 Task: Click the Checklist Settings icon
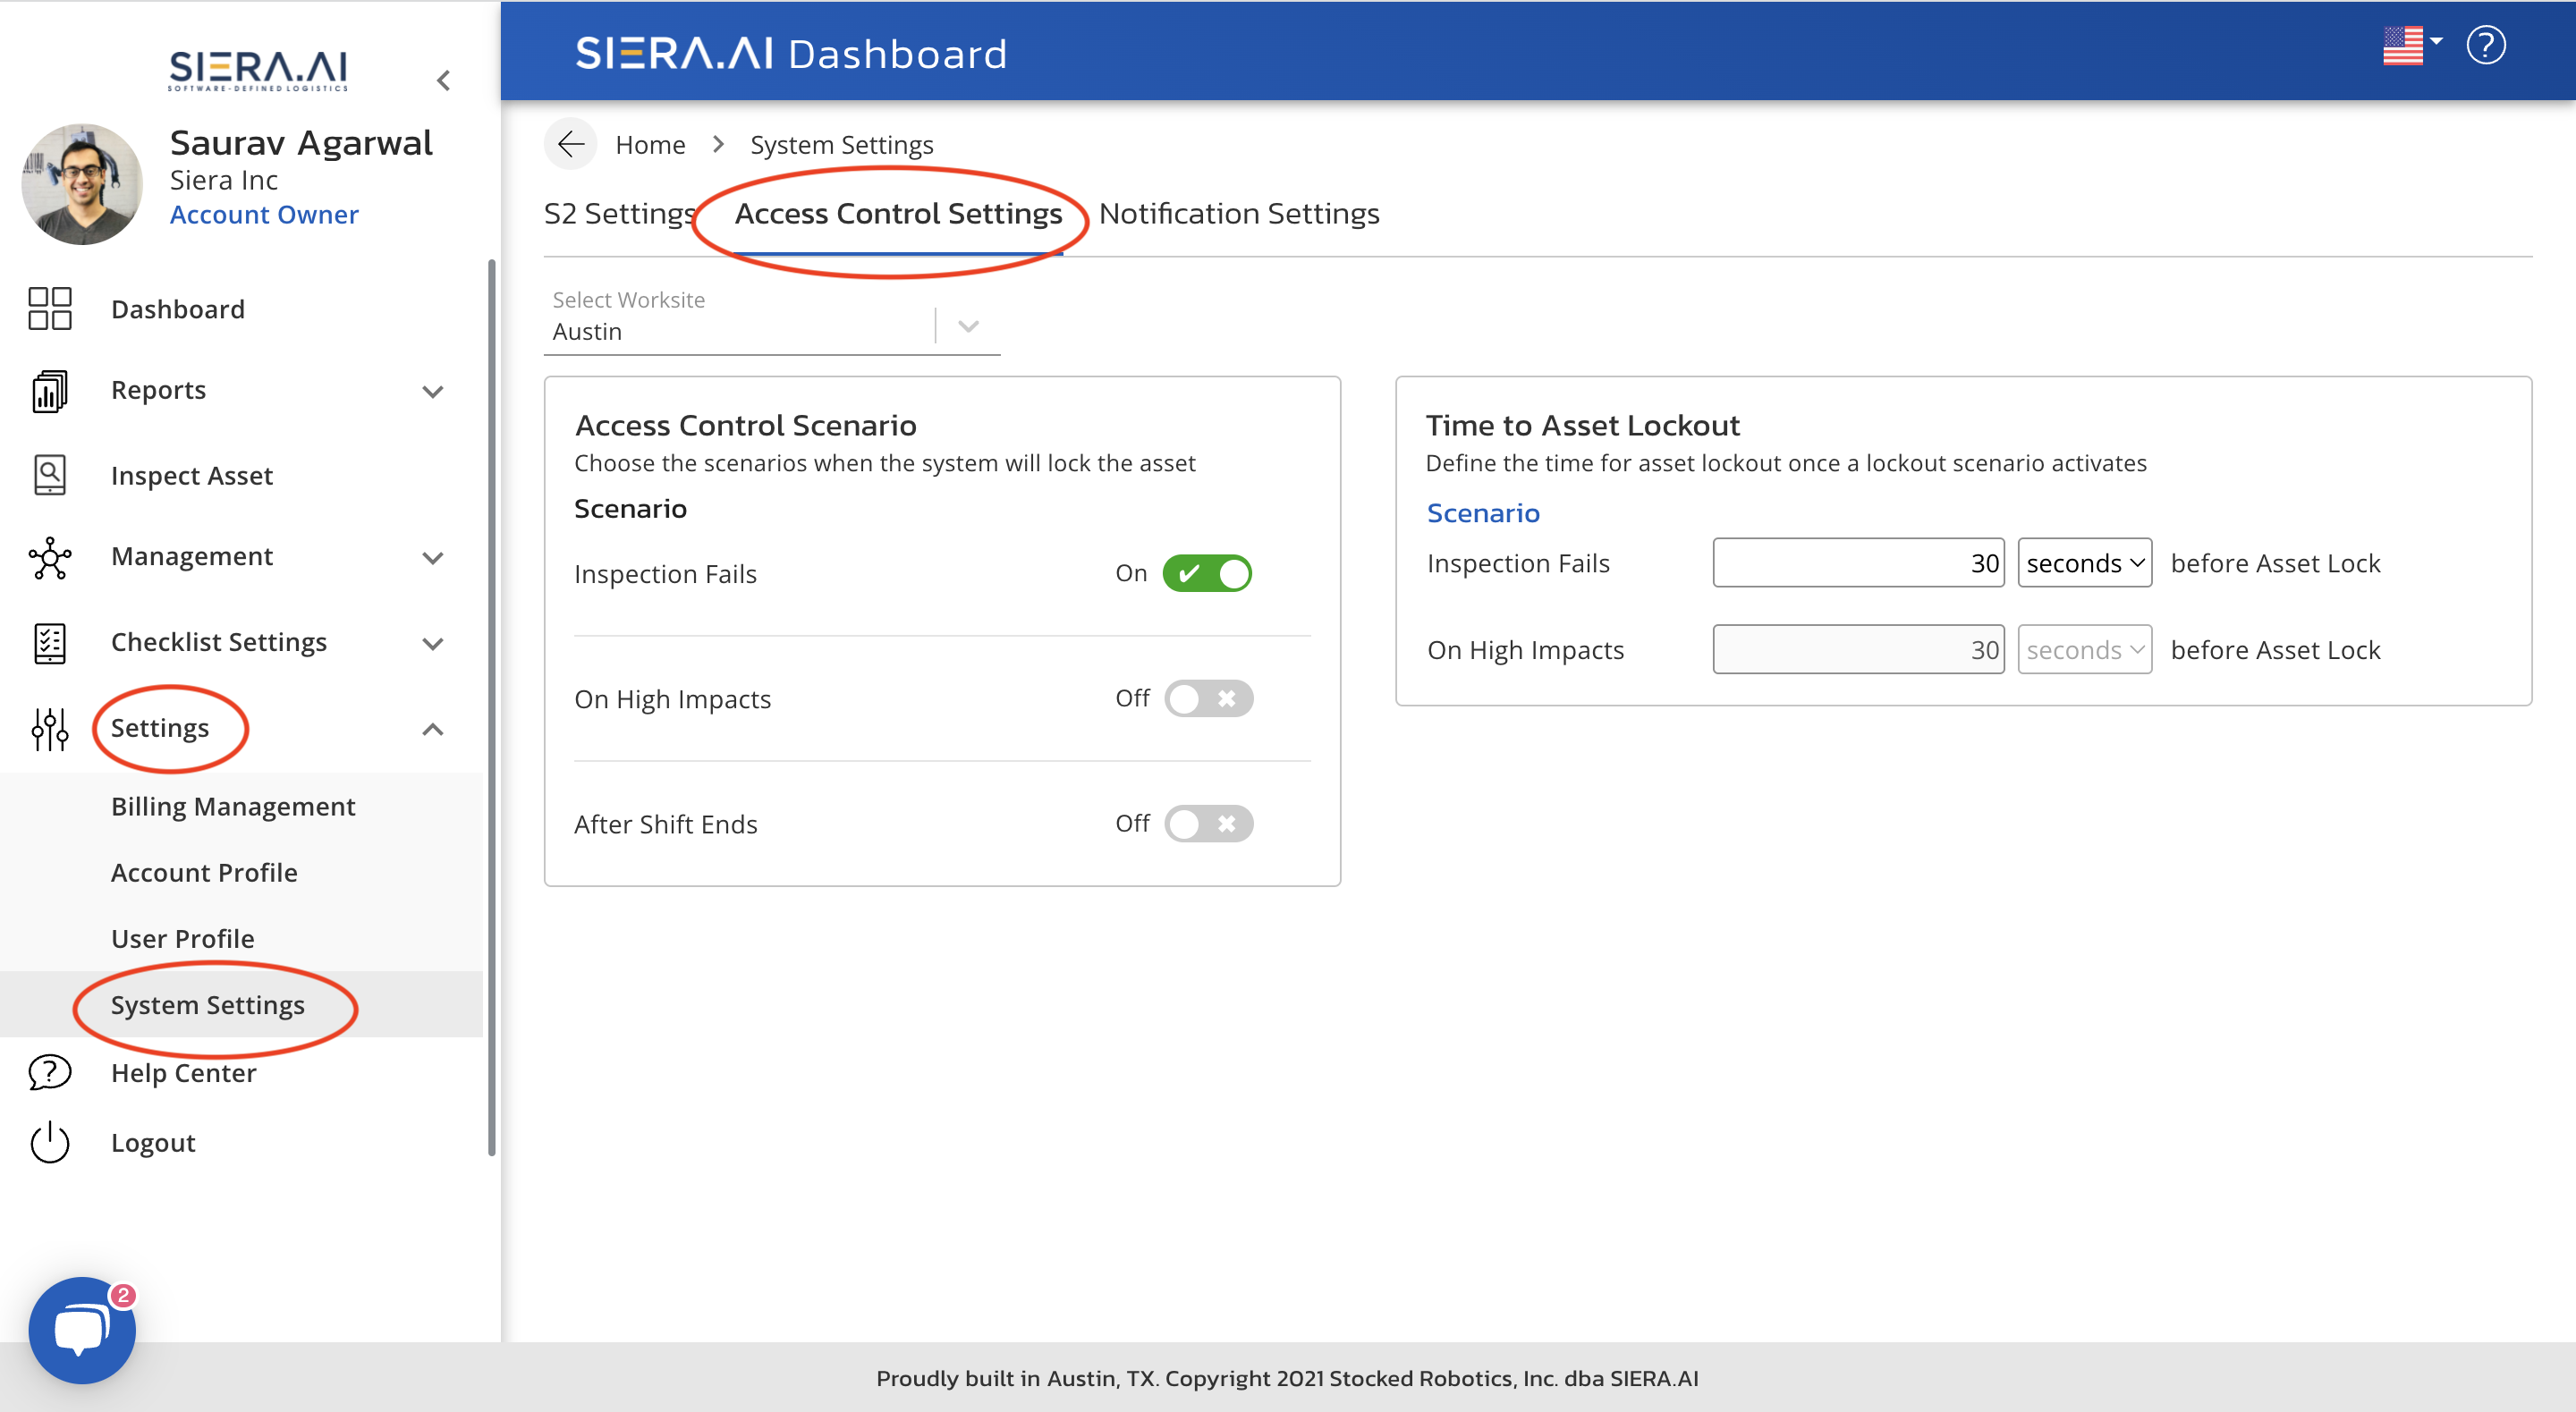click(x=49, y=643)
